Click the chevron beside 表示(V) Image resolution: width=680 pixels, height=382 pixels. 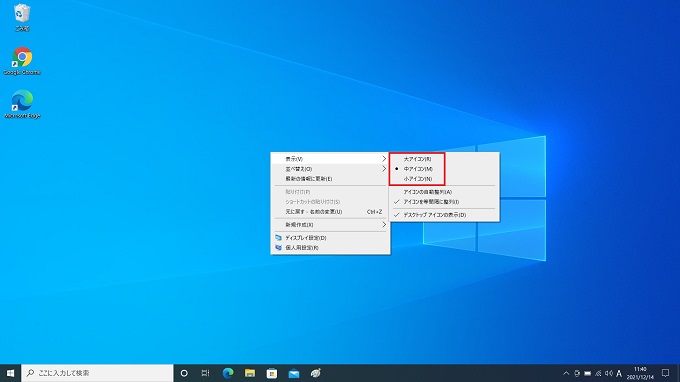tap(384, 159)
